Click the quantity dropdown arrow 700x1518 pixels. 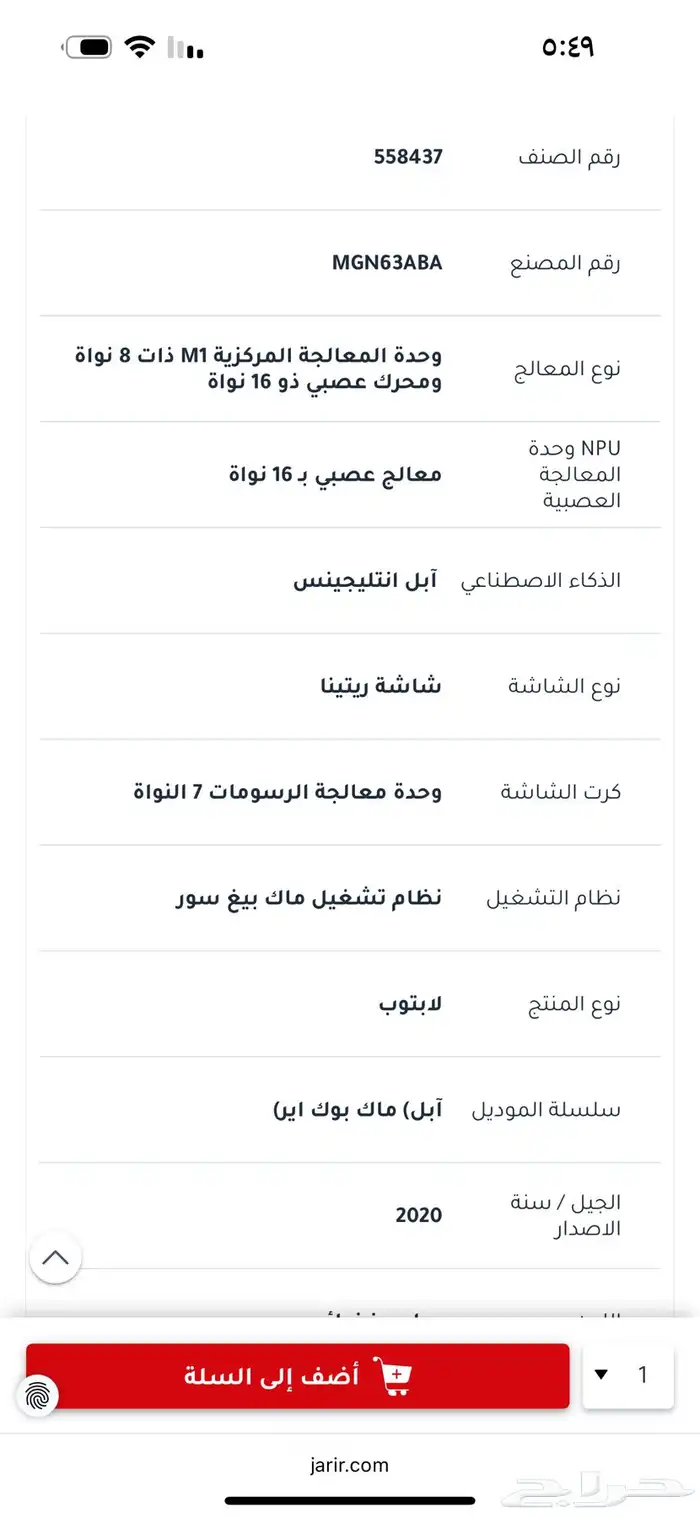(601, 1375)
